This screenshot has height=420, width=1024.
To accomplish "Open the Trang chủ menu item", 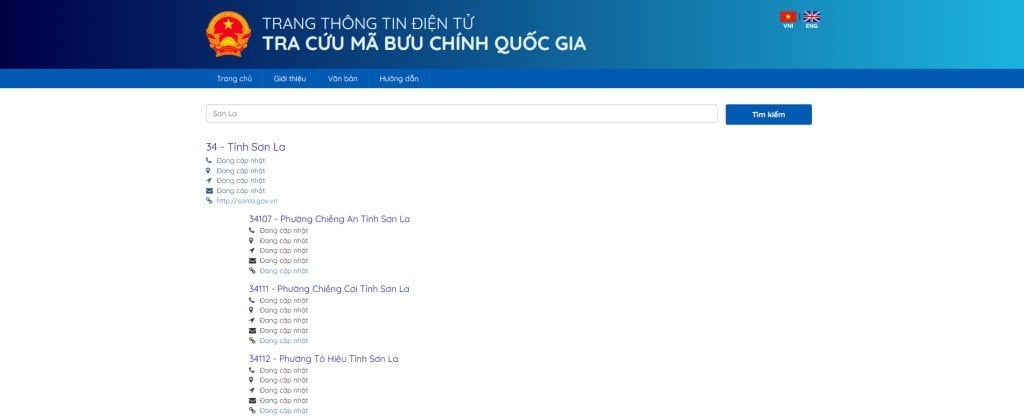I will pos(234,78).
